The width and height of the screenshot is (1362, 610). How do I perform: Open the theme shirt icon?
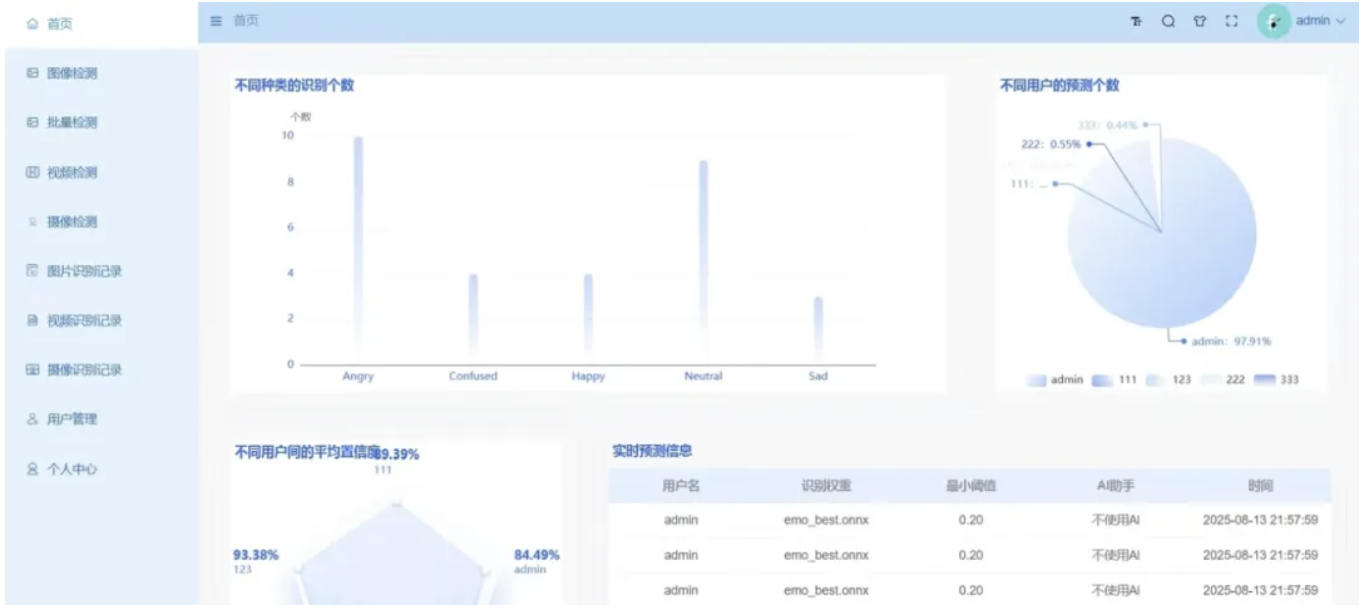(x=1199, y=21)
